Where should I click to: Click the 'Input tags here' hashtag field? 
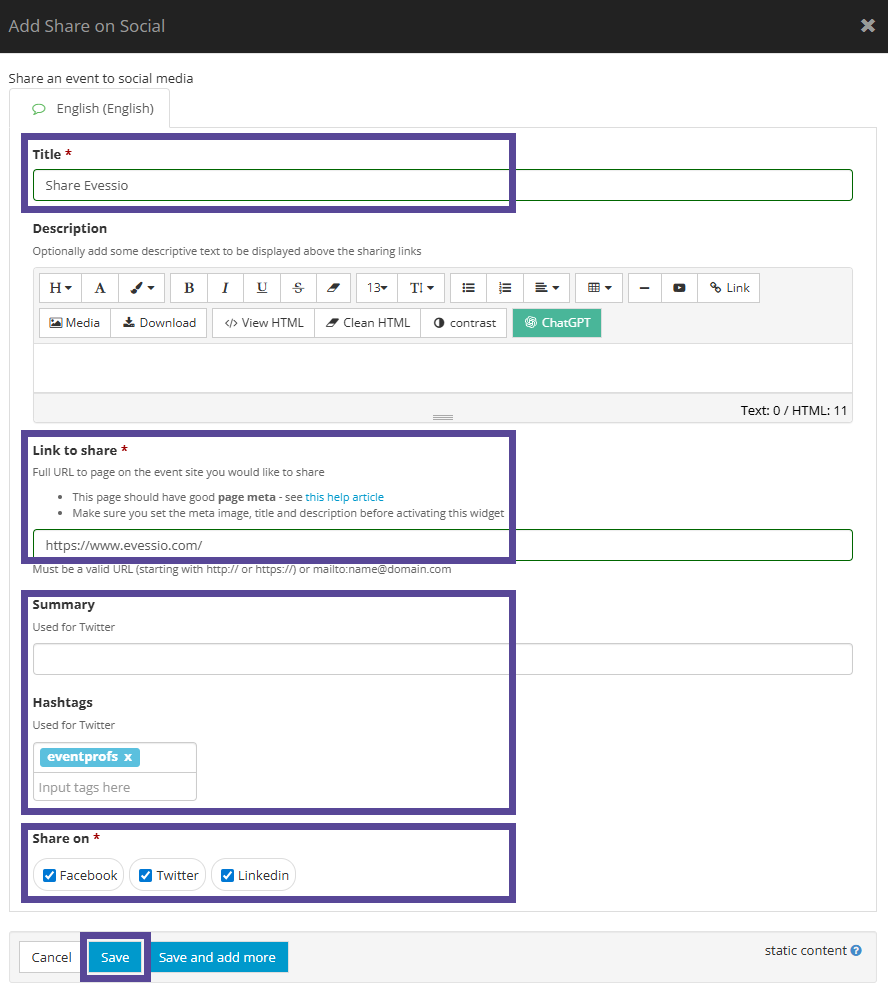point(115,787)
